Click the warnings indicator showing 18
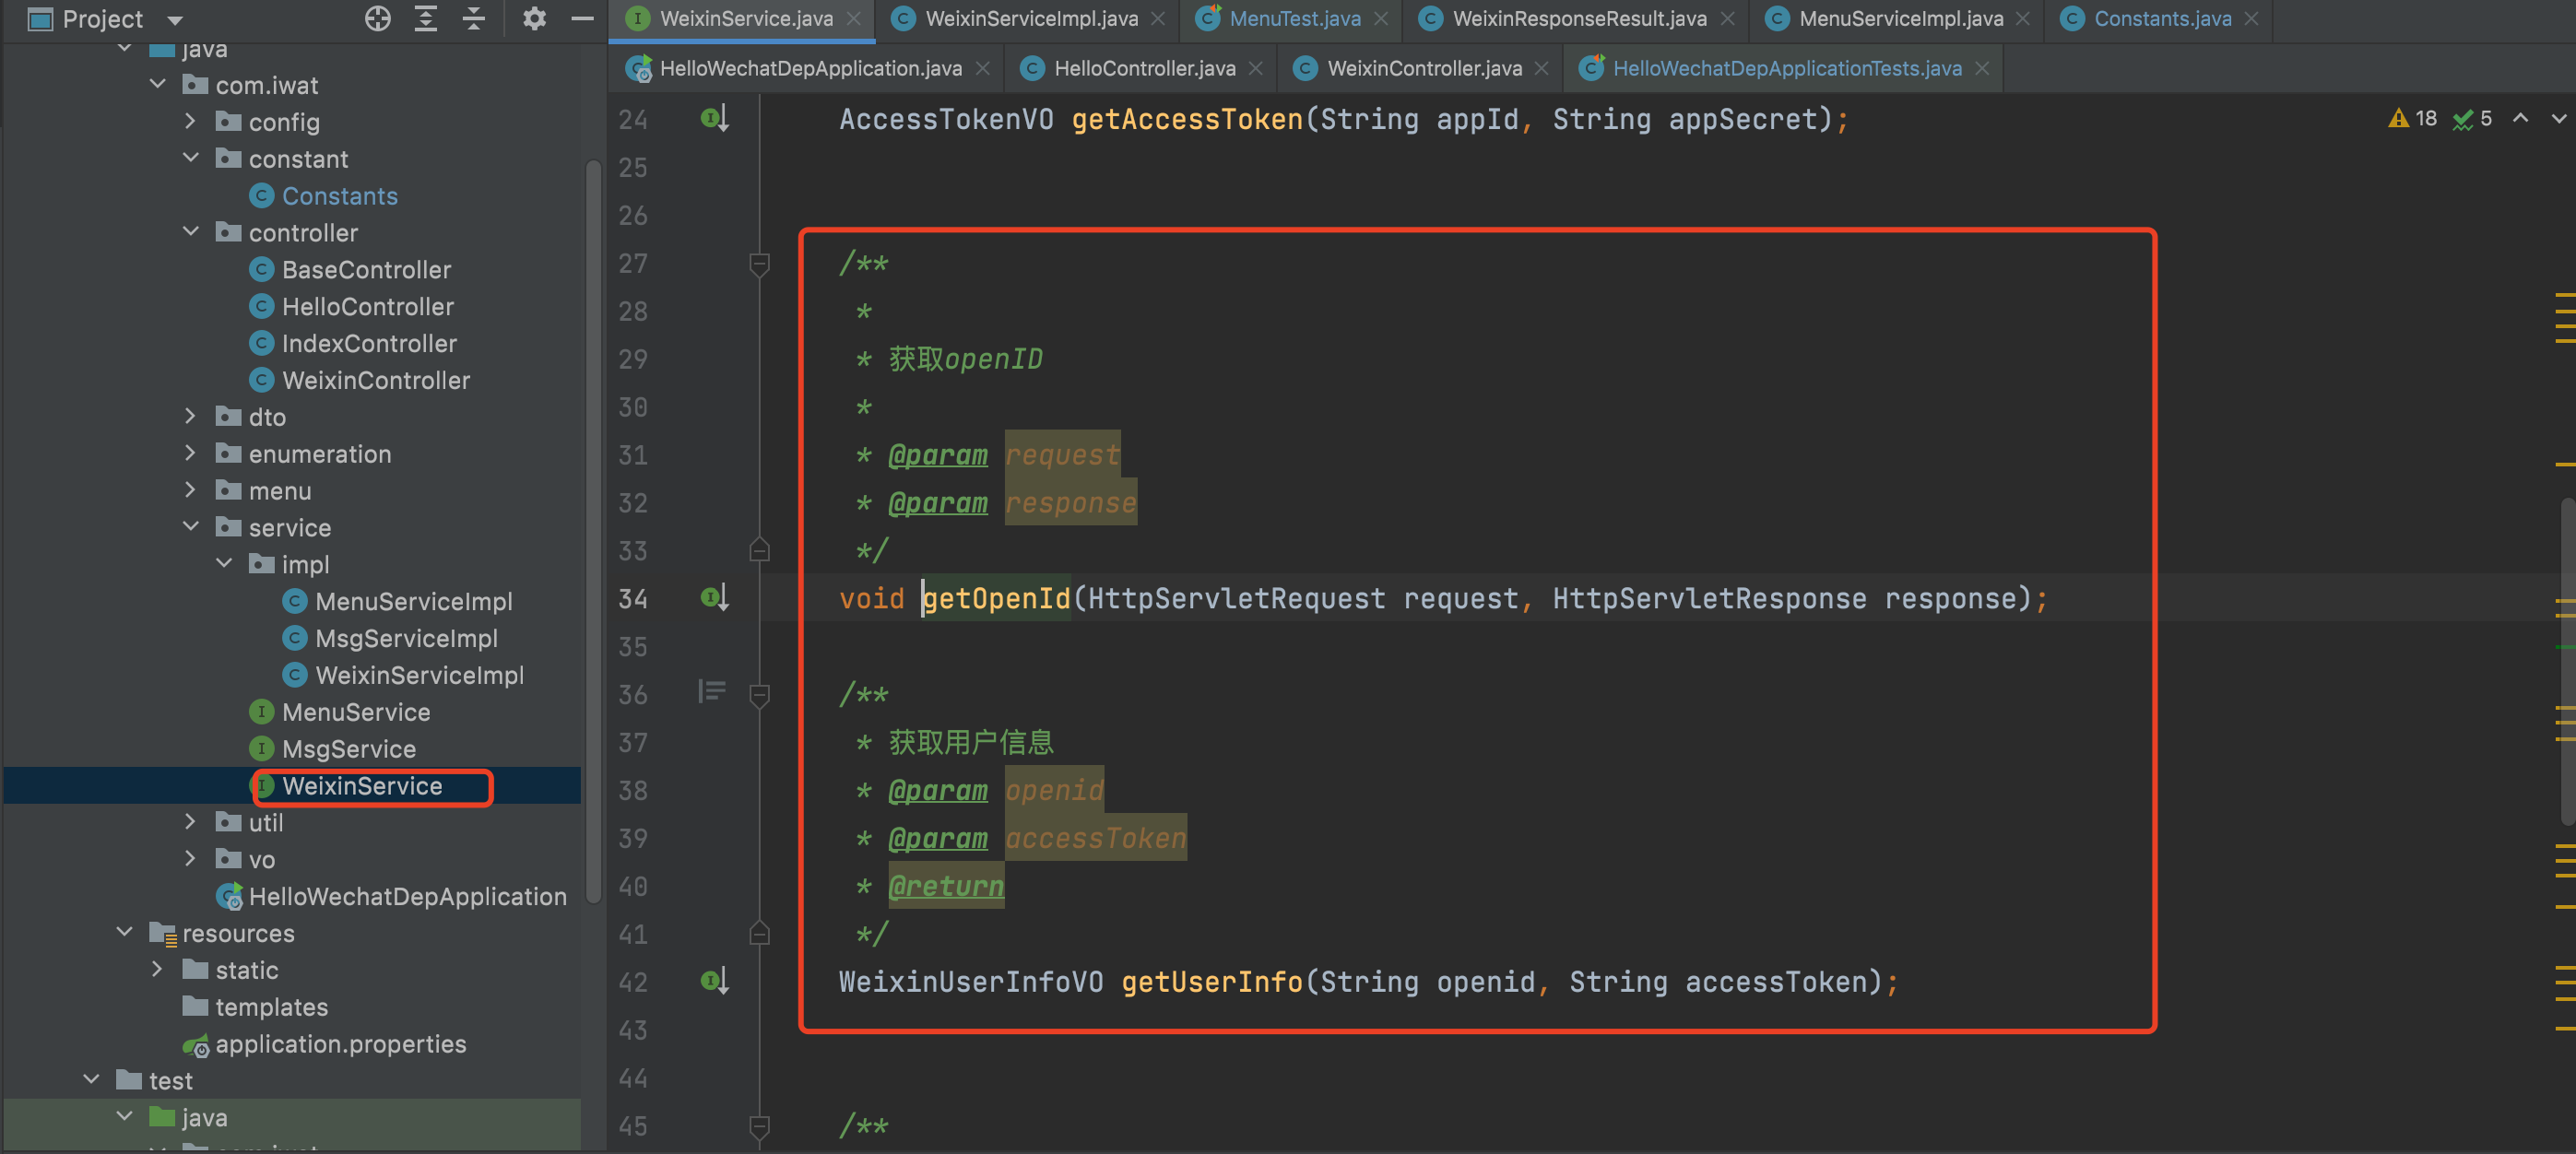Viewport: 2576px width, 1154px height. [x=2412, y=119]
